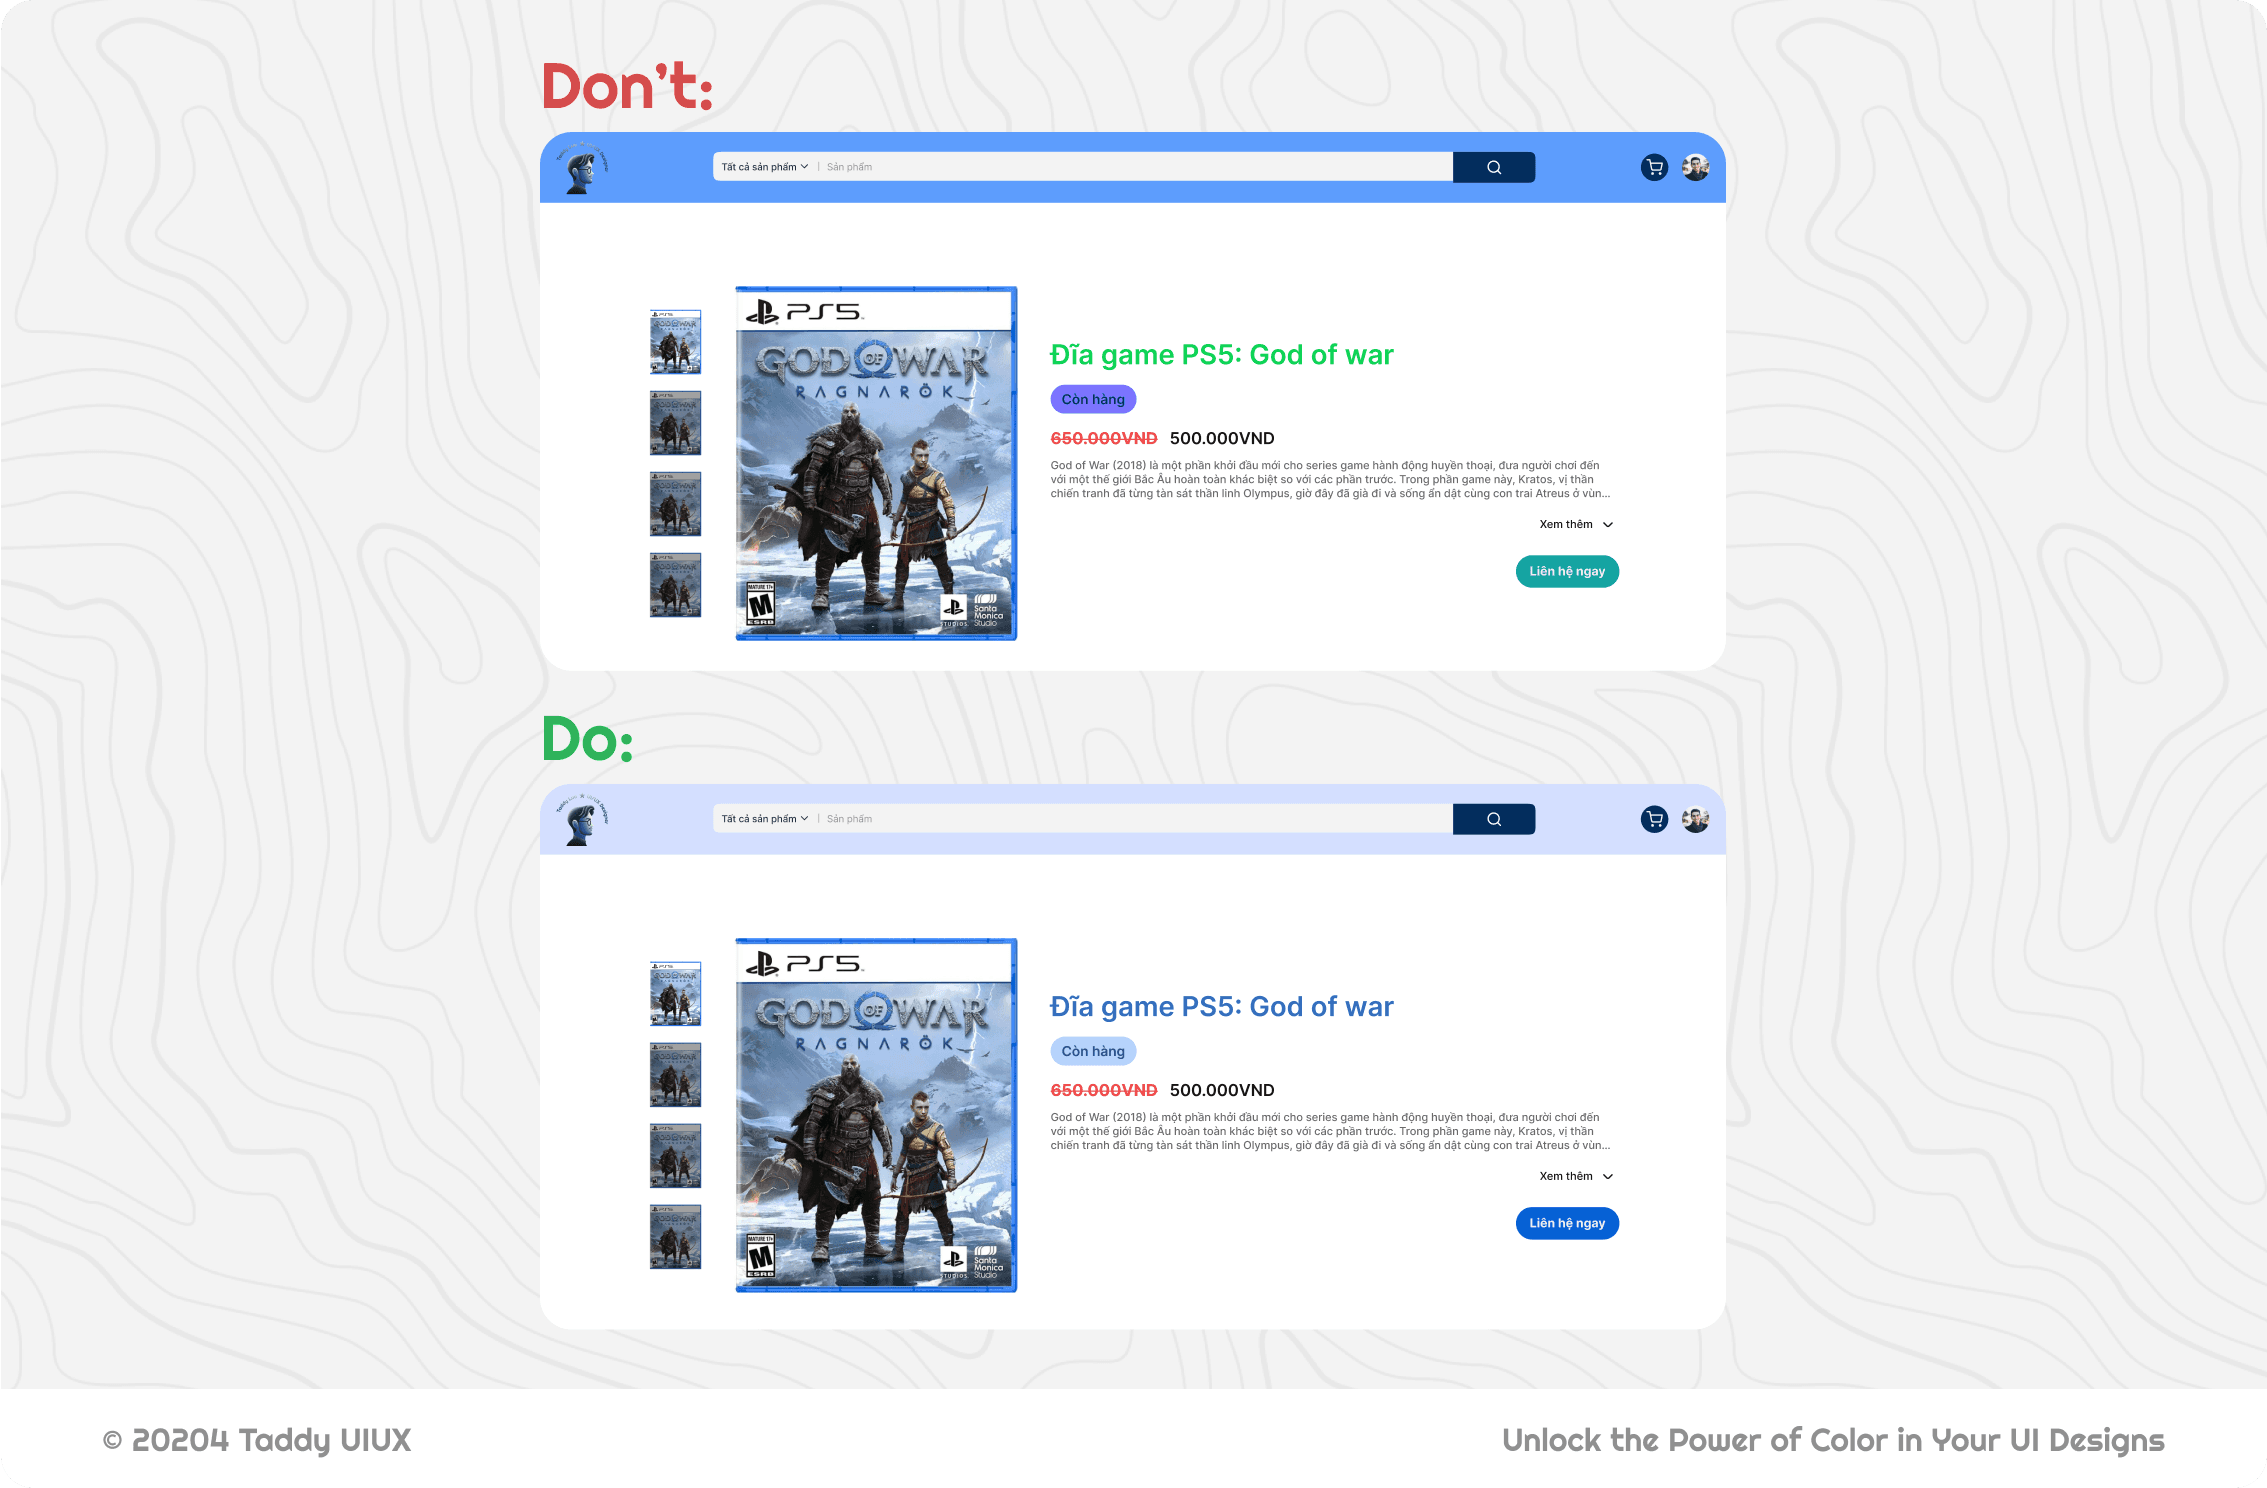Select the second product thumbnail in Don't example
The height and width of the screenshot is (1488, 2267).
click(675, 423)
